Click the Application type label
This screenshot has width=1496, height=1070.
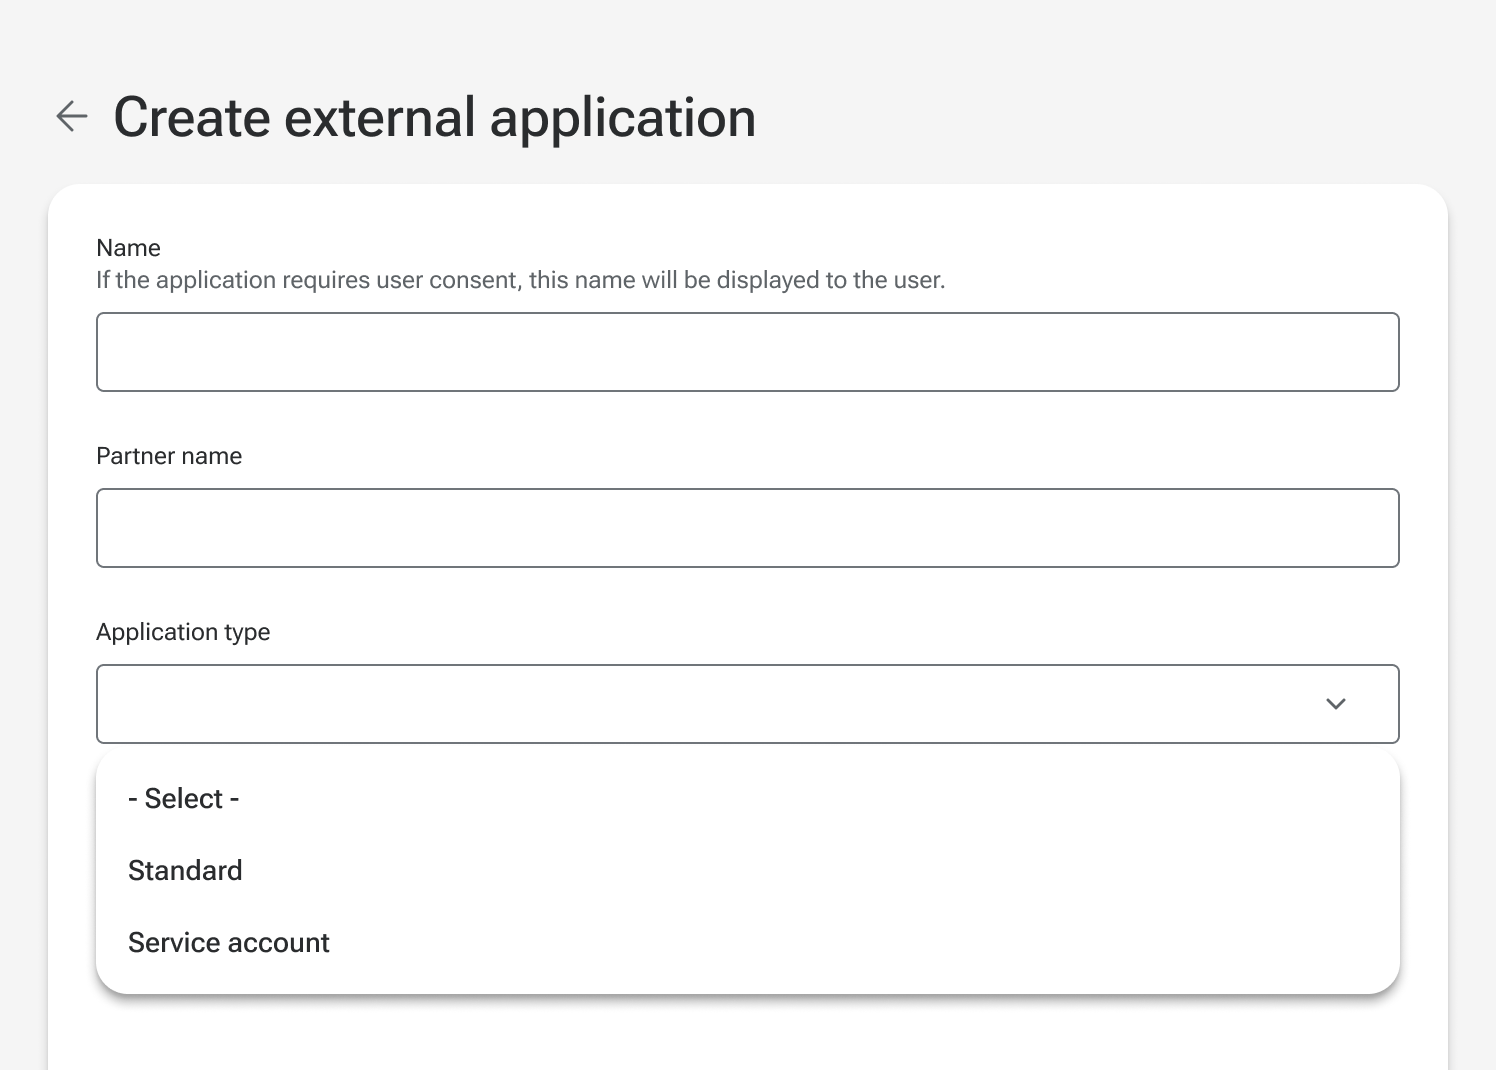click(183, 631)
